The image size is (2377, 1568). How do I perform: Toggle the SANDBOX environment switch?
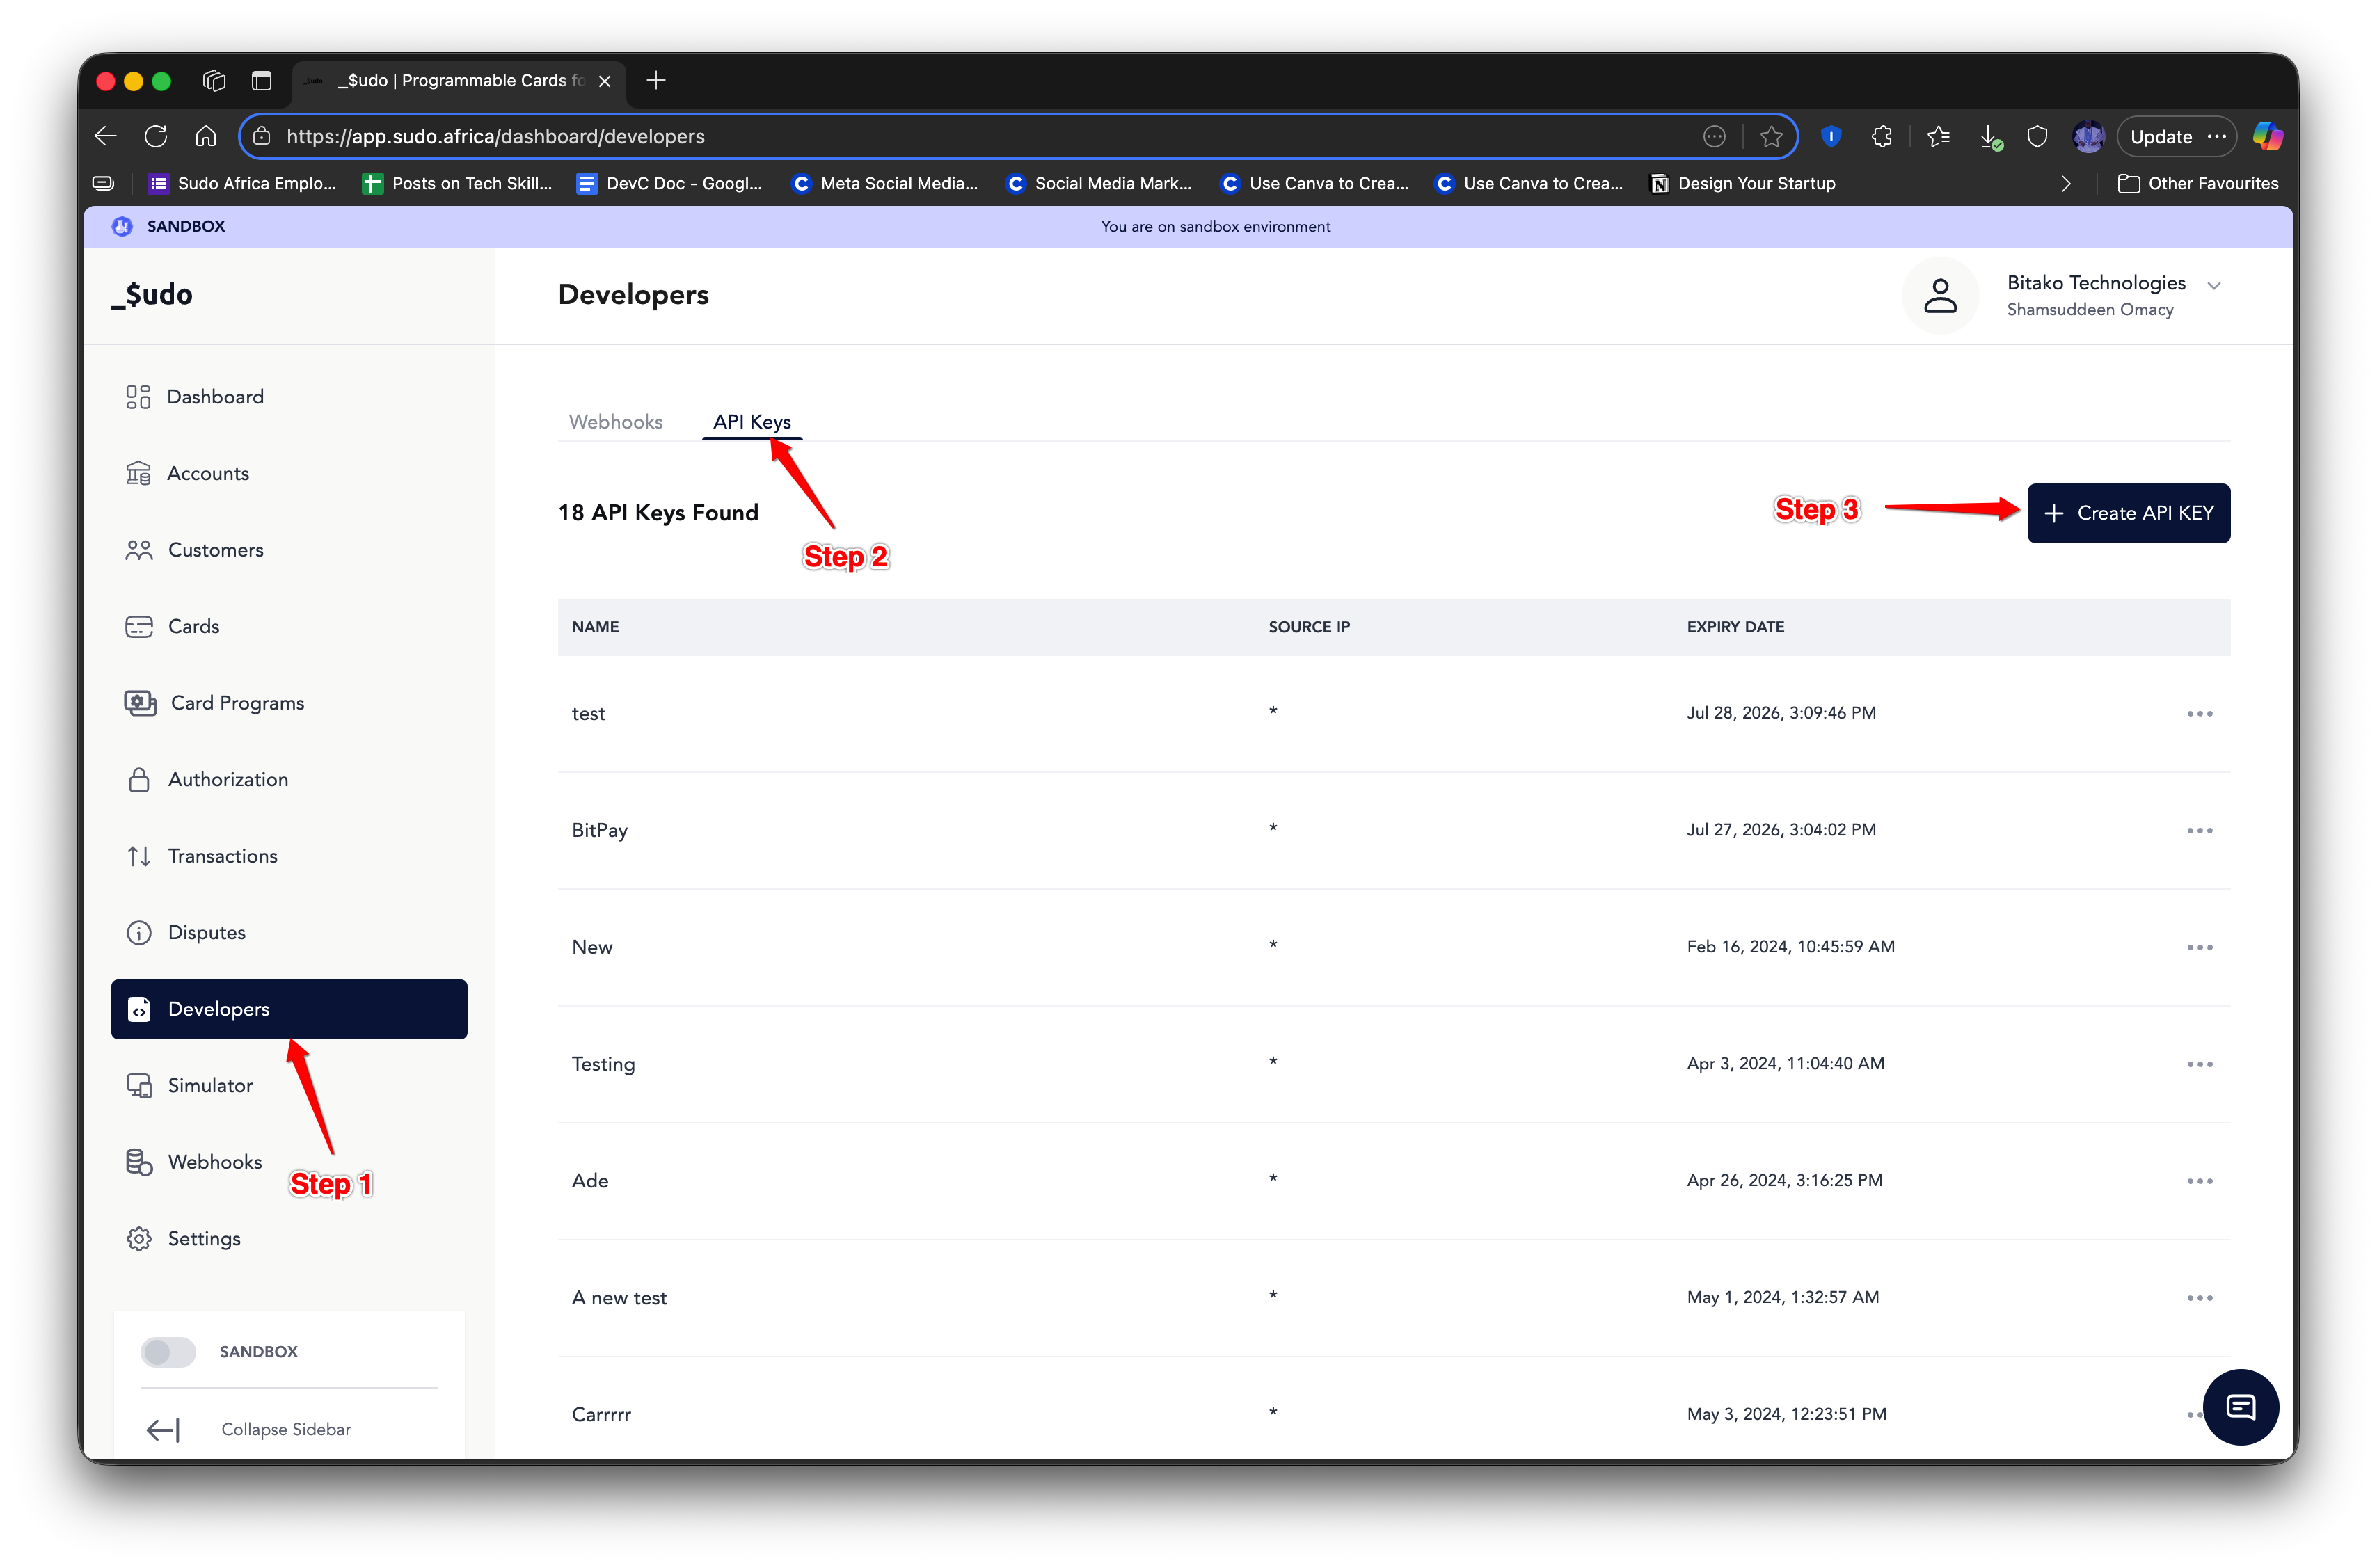point(168,1351)
